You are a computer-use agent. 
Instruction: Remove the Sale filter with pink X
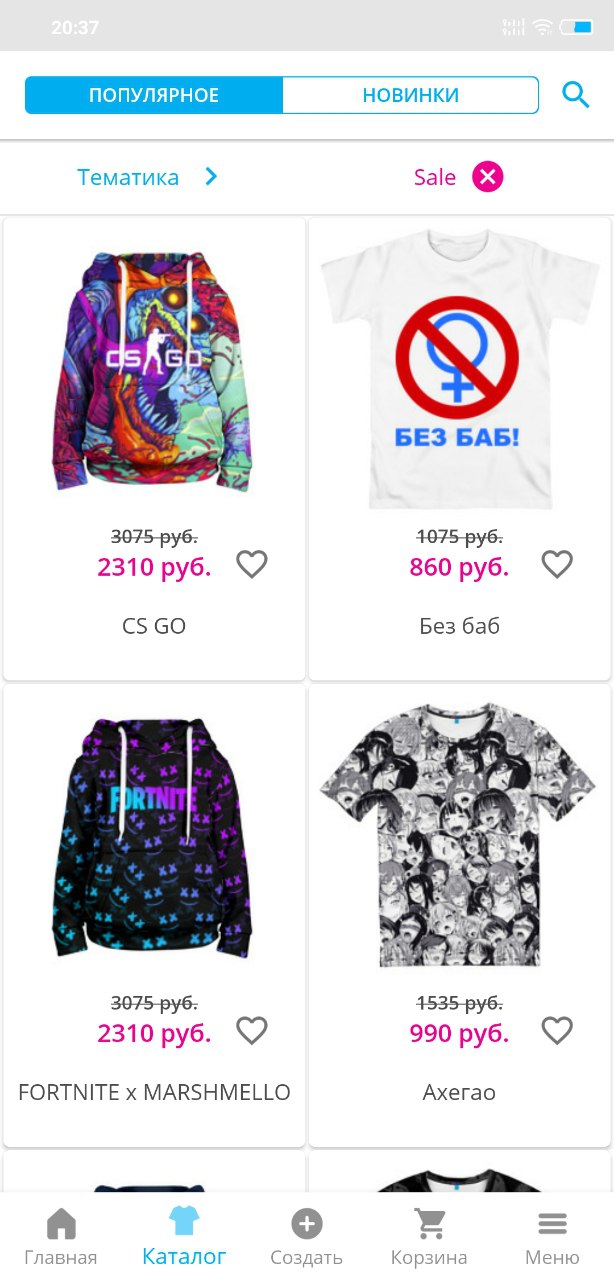[x=488, y=177]
